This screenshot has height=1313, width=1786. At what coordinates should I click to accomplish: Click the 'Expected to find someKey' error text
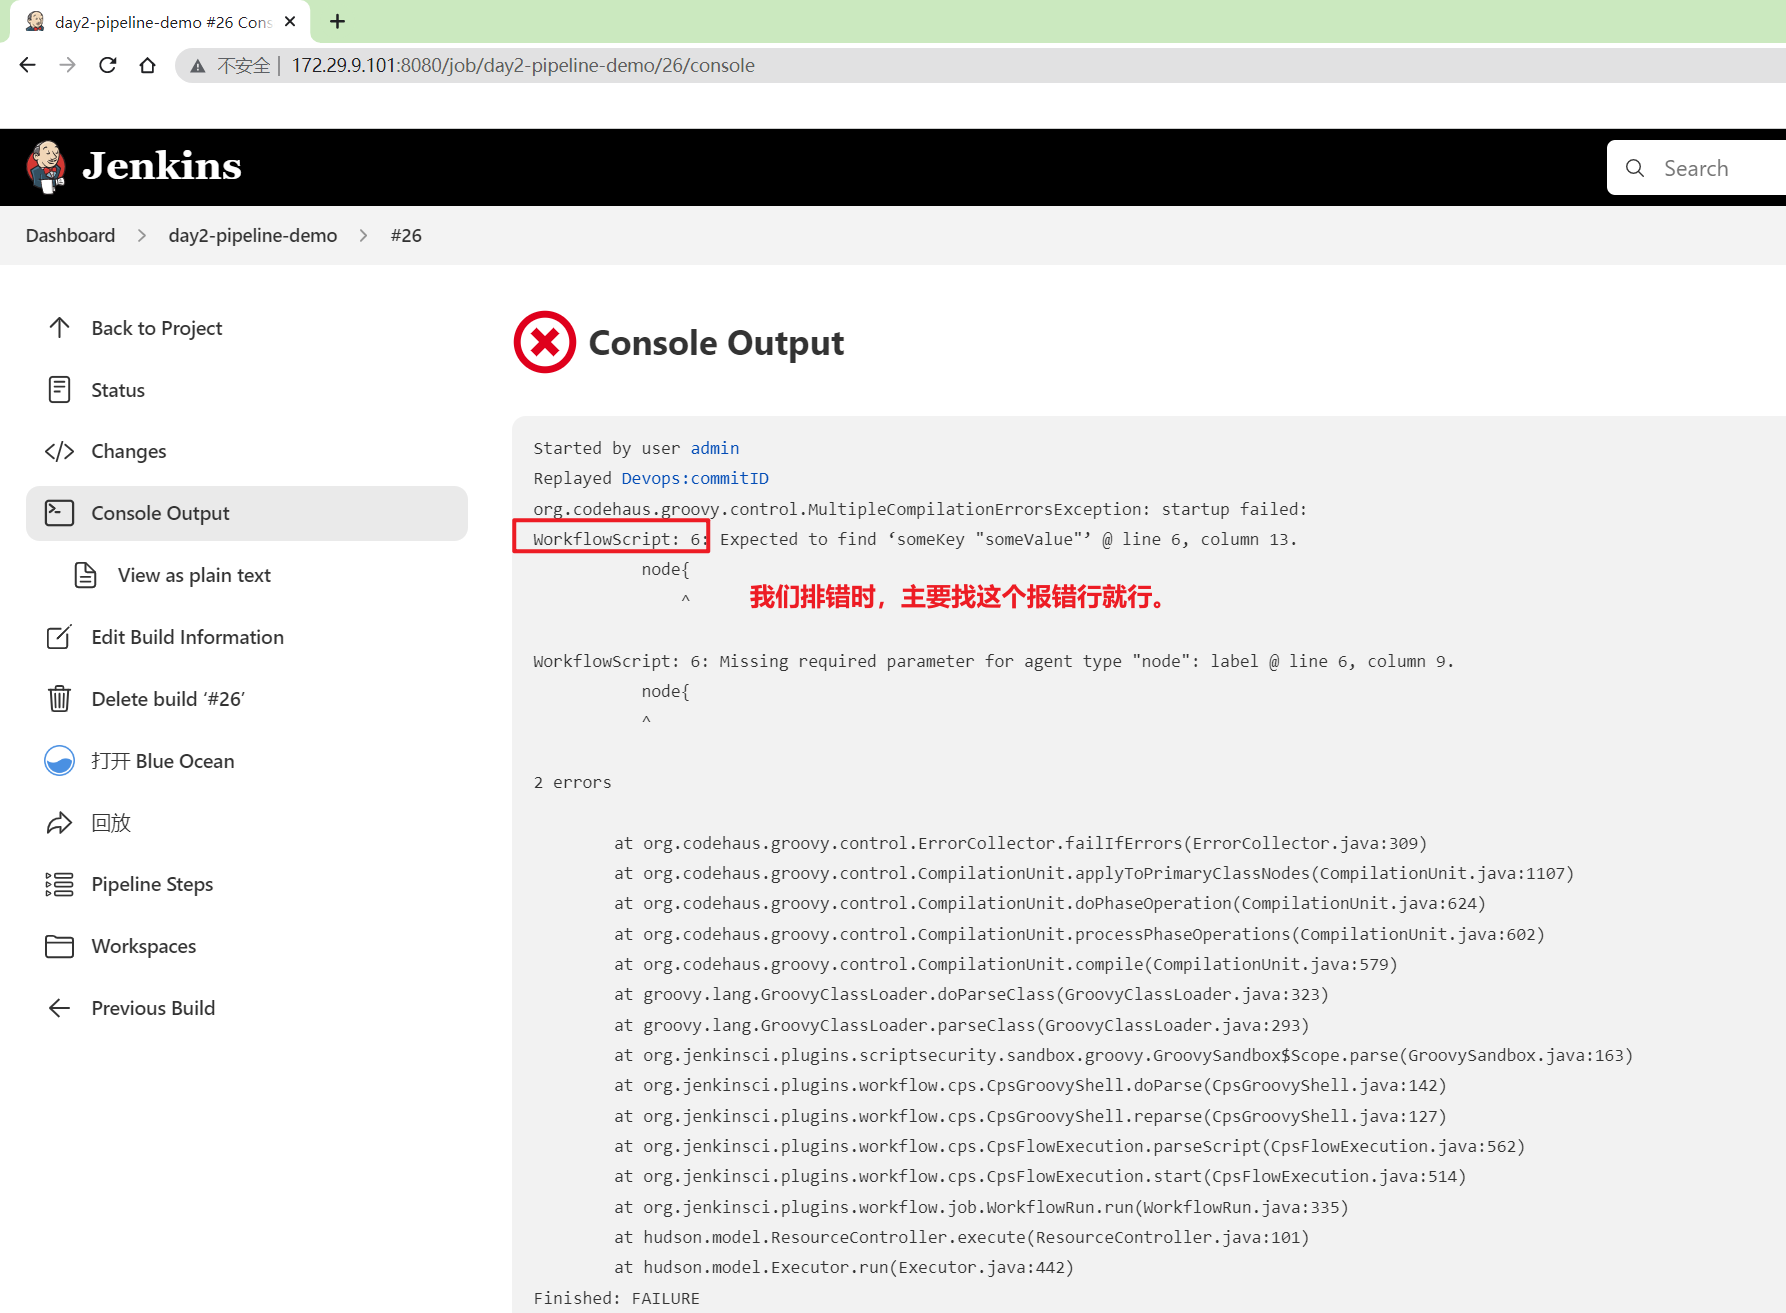[x=1008, y=539]
